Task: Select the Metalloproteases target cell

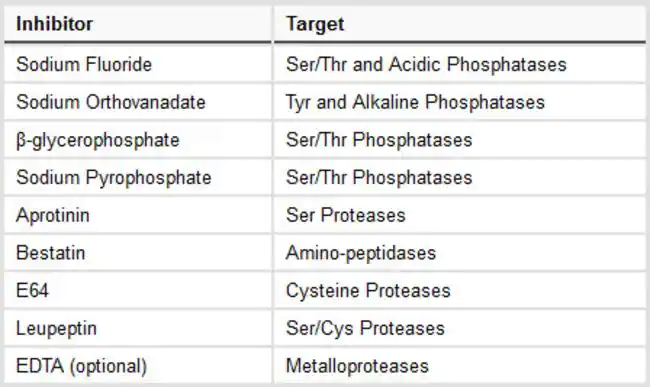Action: click(460, 366)
